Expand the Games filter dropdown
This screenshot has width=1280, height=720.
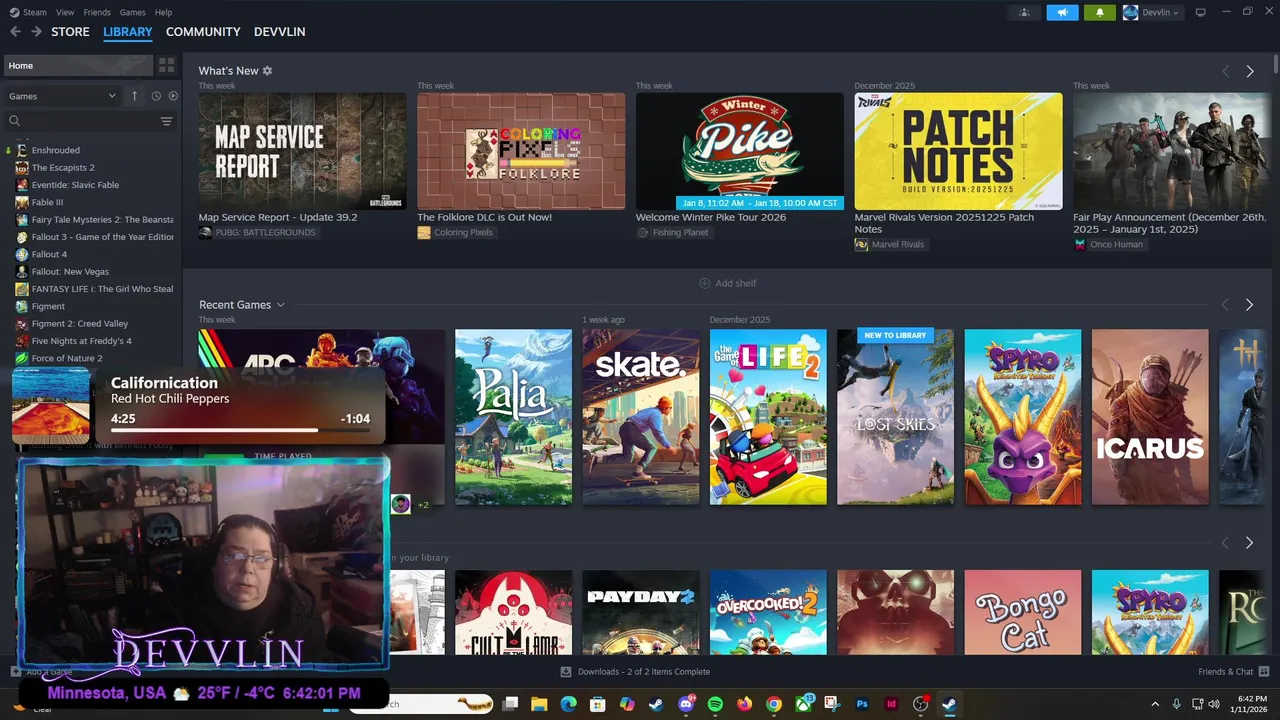coord(62,96)
